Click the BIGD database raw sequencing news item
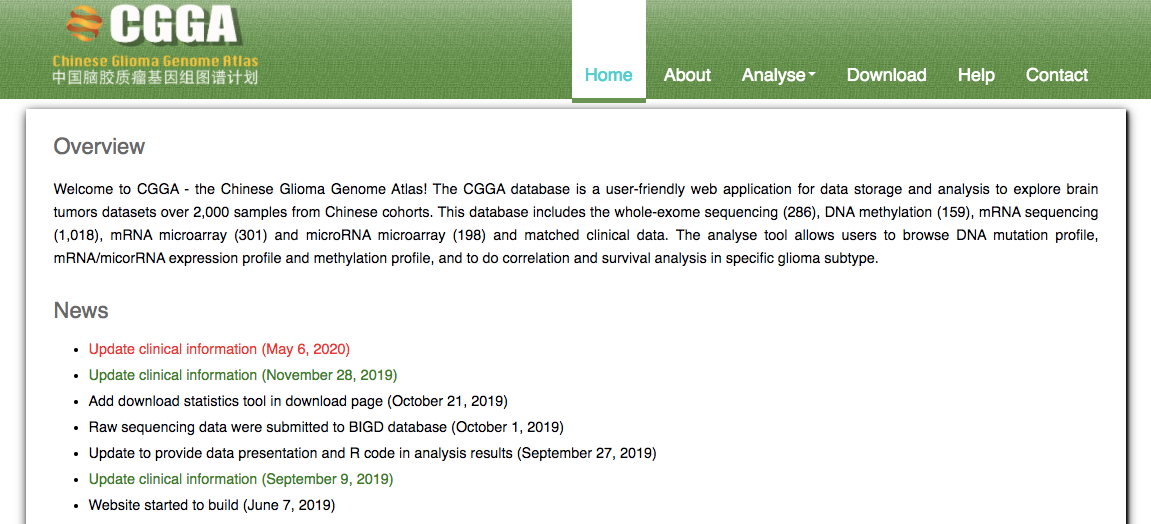 tap(326, 427)
